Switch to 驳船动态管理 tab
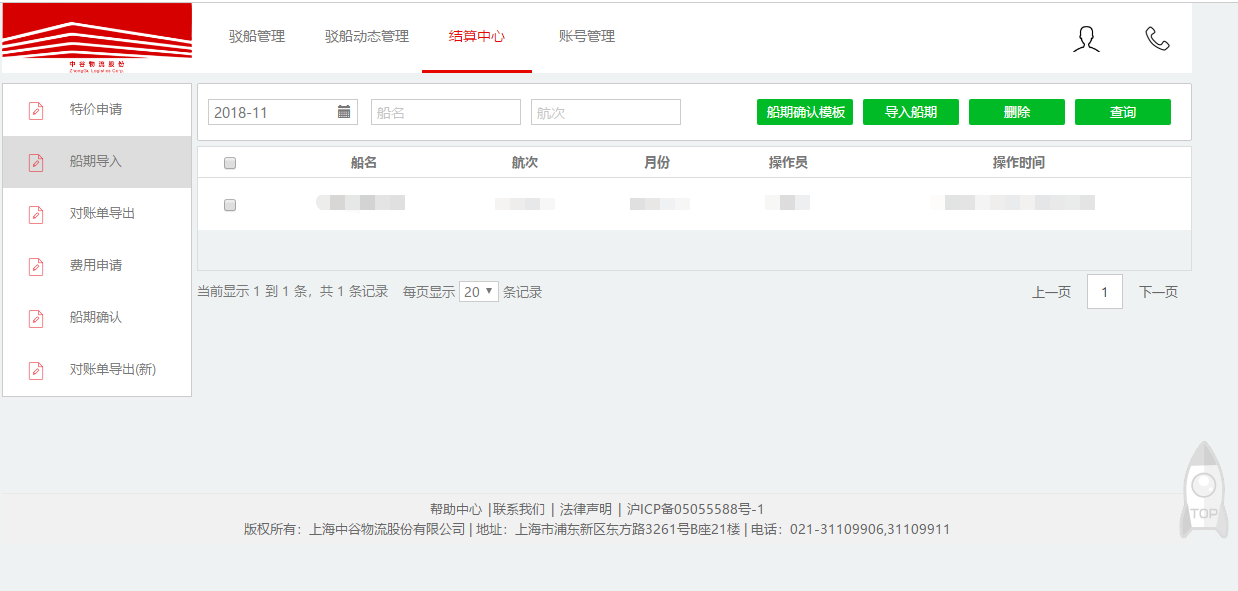The width and height of the screenshot is (1238, 591). point(367,36)
